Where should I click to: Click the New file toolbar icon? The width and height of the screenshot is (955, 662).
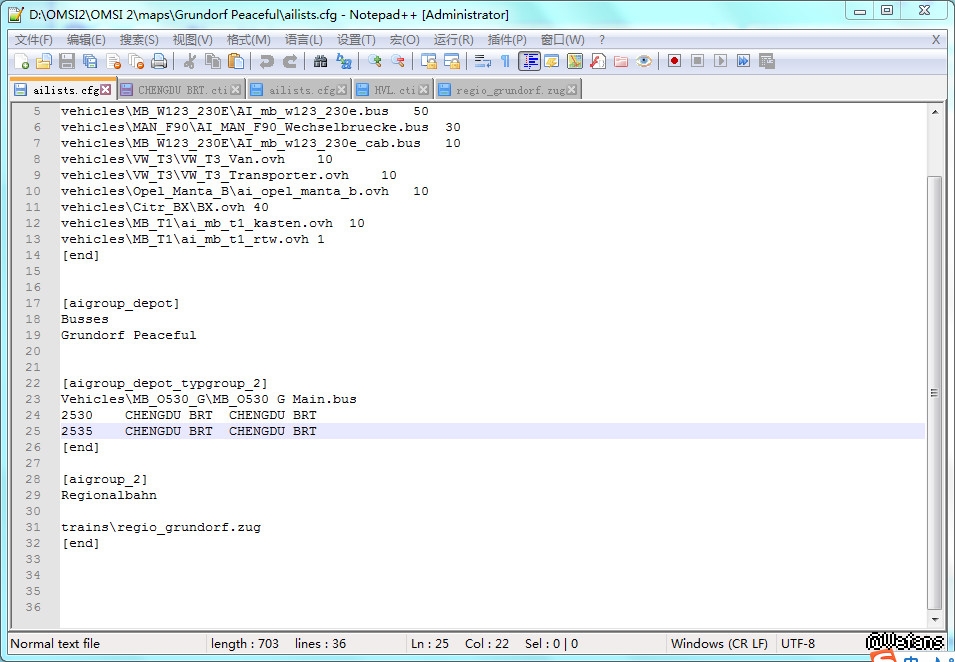click(x=21, y=62)
